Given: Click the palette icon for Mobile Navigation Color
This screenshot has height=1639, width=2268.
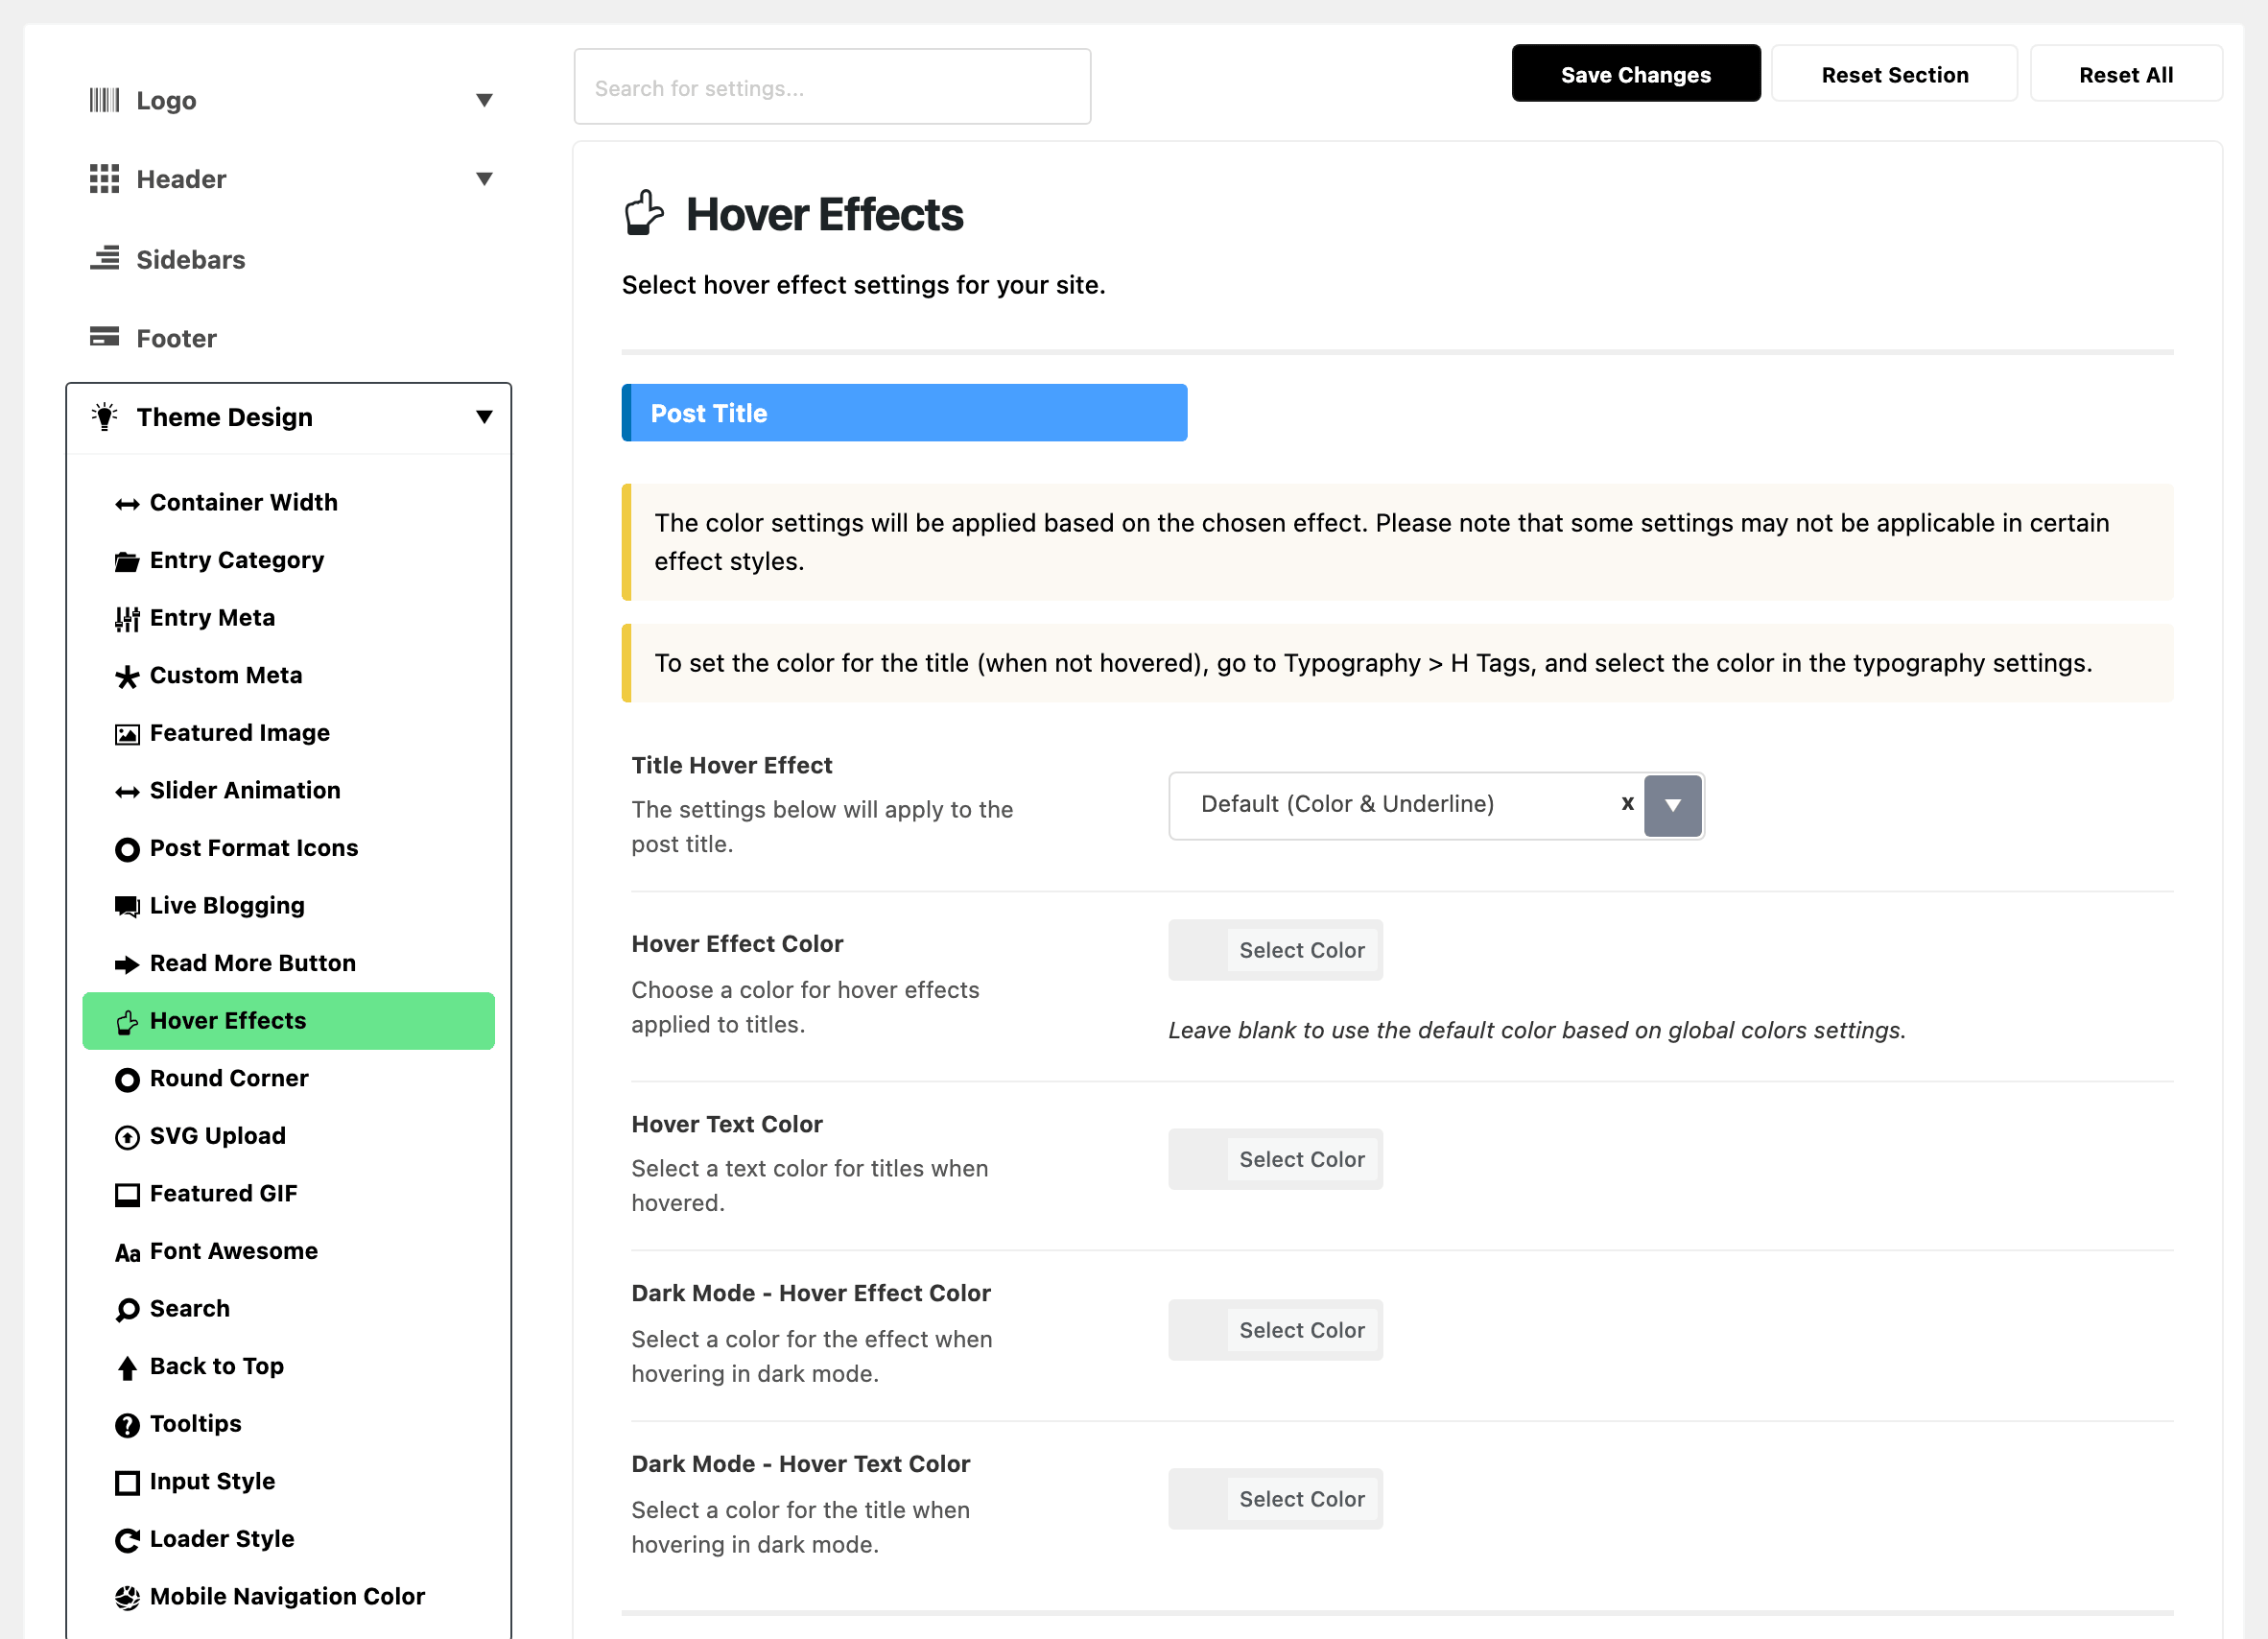Looking at the screenshot, I should point(127,1598).
